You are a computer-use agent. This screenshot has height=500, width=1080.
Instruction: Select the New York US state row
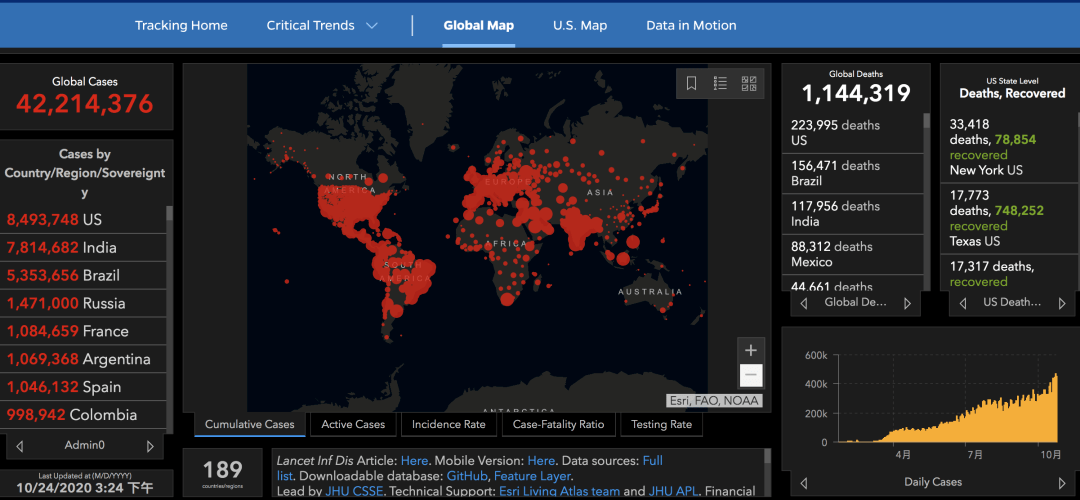1007,147
